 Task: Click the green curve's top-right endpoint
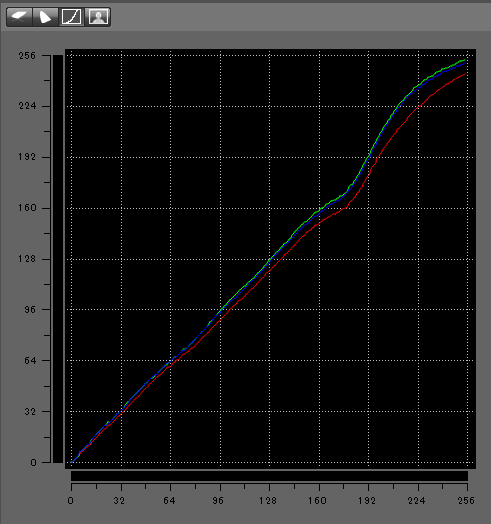tap(464, 60)
